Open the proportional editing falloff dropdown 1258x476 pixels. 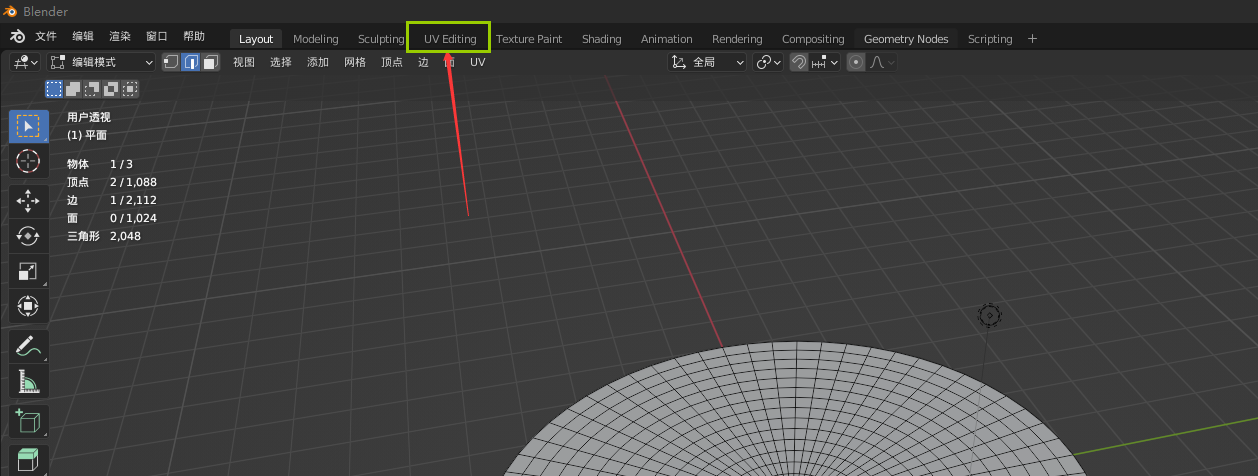(x=881, y=62)
